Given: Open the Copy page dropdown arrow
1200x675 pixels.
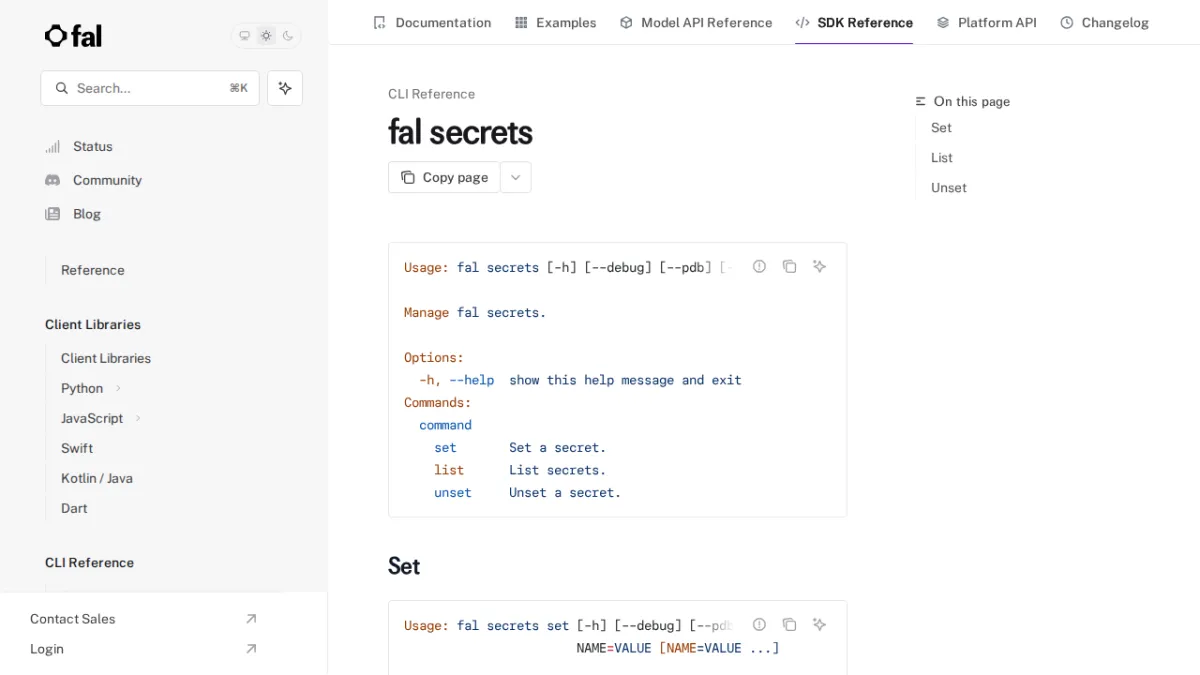Looking at the screenshot, I should click(x=516, y=177).
